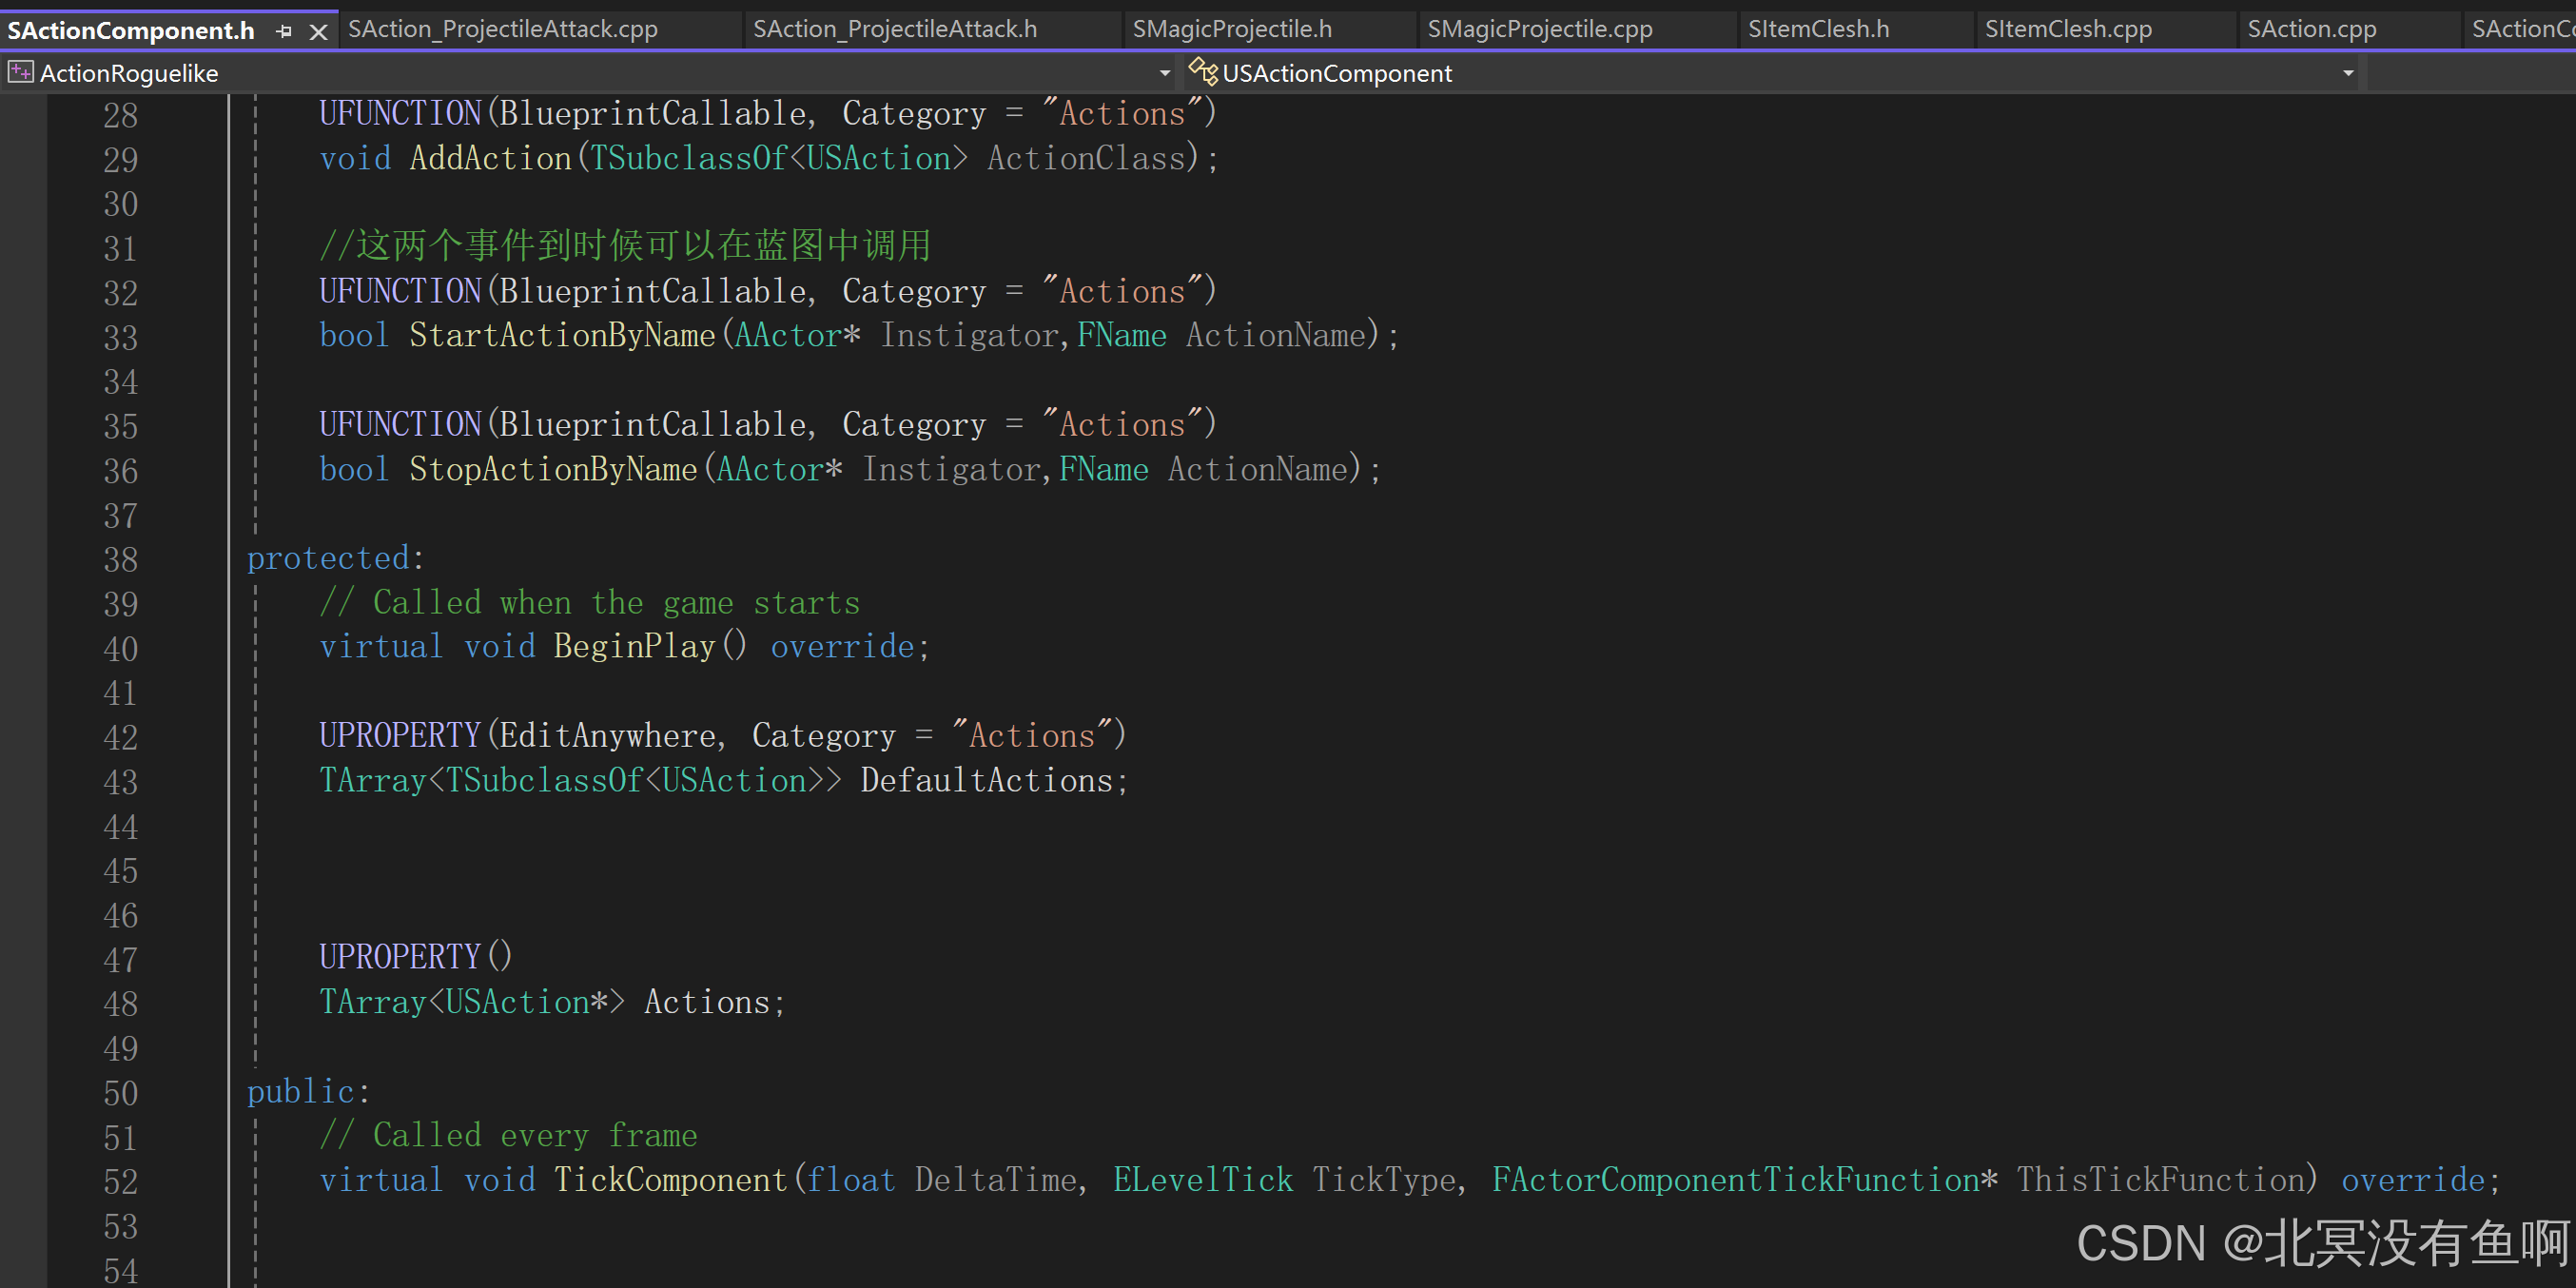Place cursor on StartActionByName function name
The height and width of the screenshot is (1288, 2576).
[x=562, y=335]
